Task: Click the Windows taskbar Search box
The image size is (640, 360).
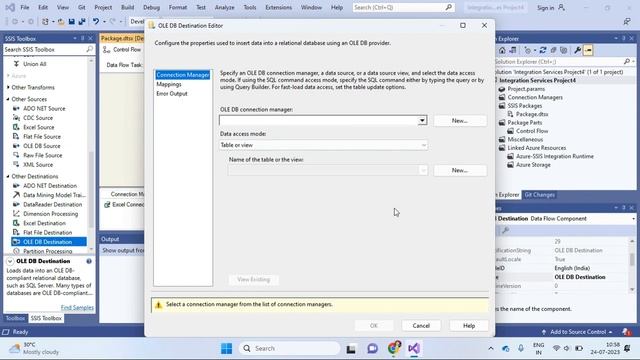Action: tap(289, 349)
